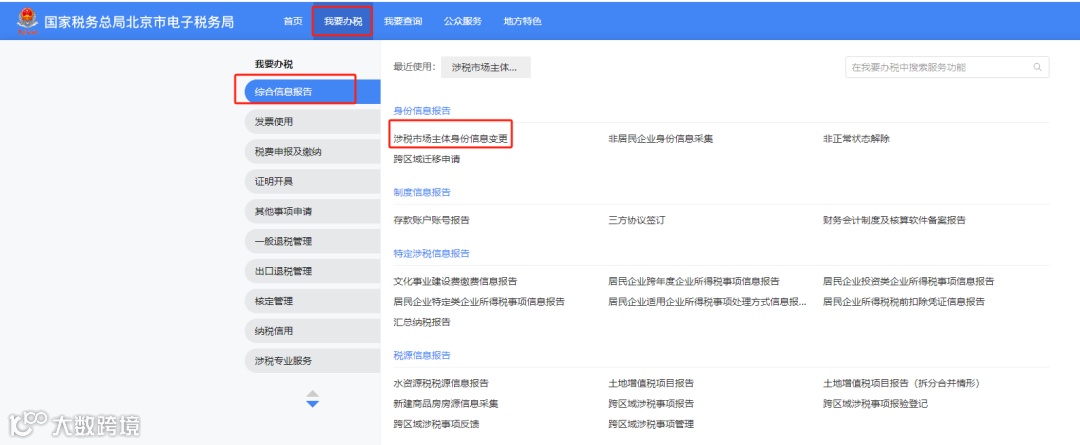The width and height of the screenshot is (1080, 445).
Task: Open 水资源税税源信息报告 link
Action: pos(442,383)
